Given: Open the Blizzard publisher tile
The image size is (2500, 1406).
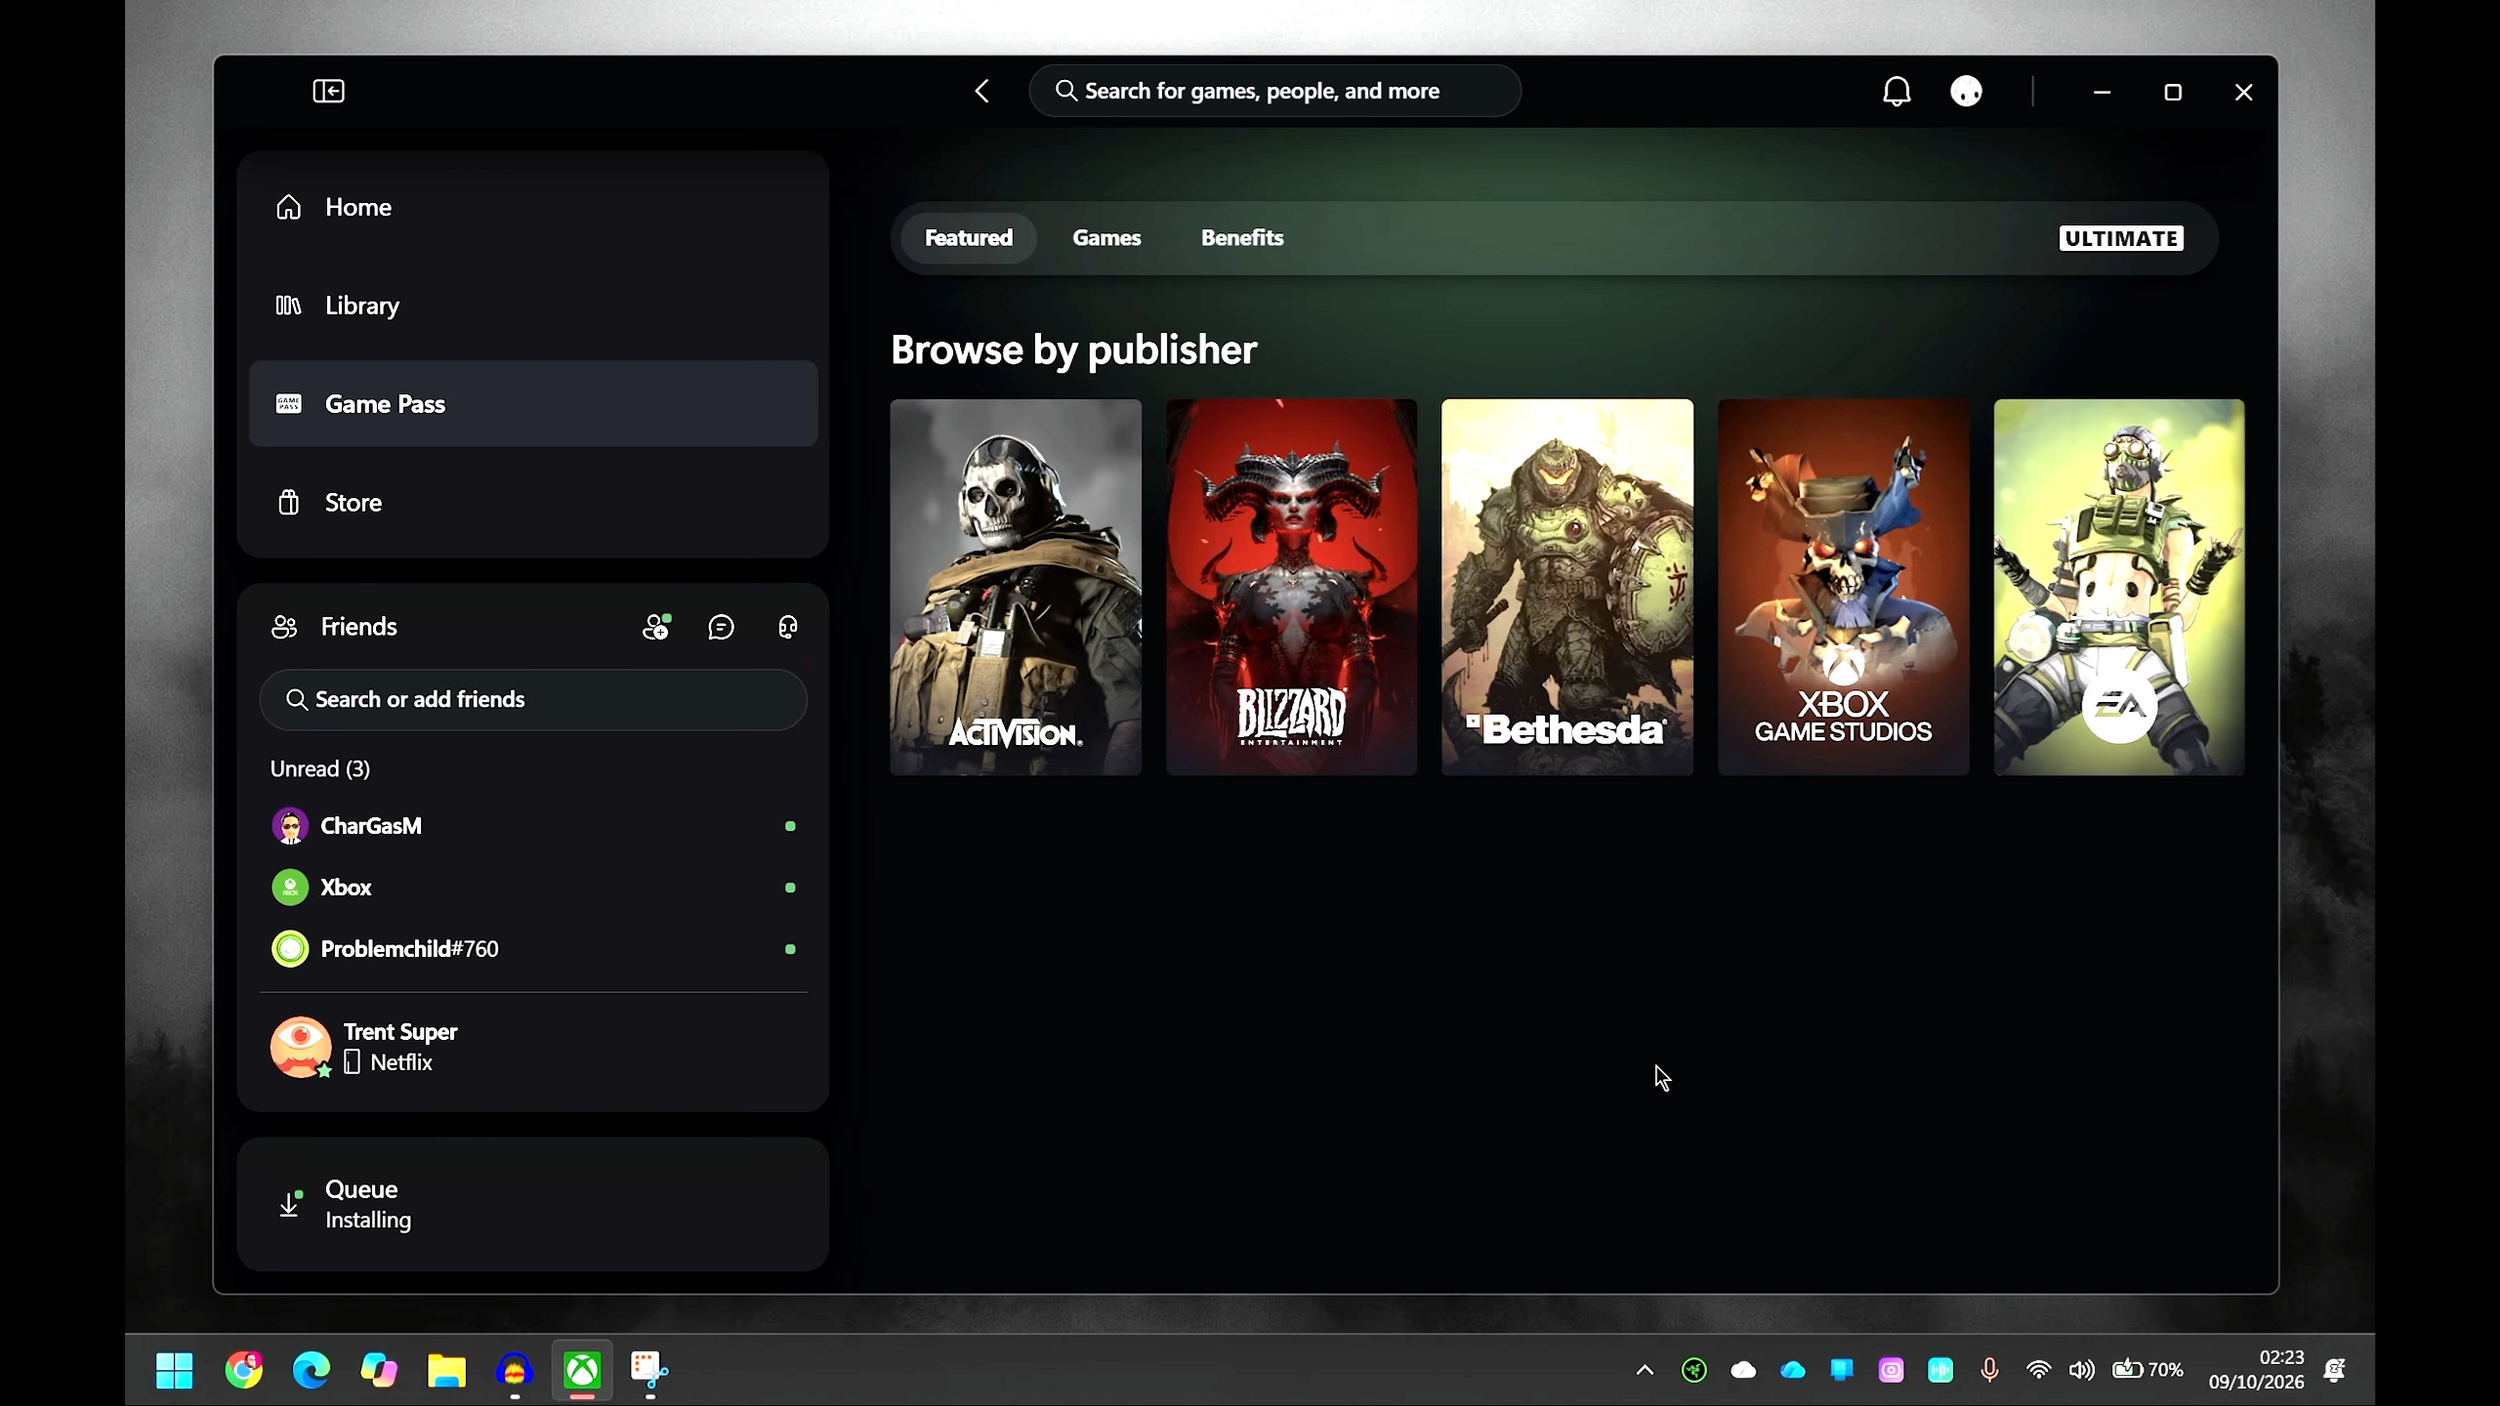Looking at the screenshot, I should tap(1291, 587).
